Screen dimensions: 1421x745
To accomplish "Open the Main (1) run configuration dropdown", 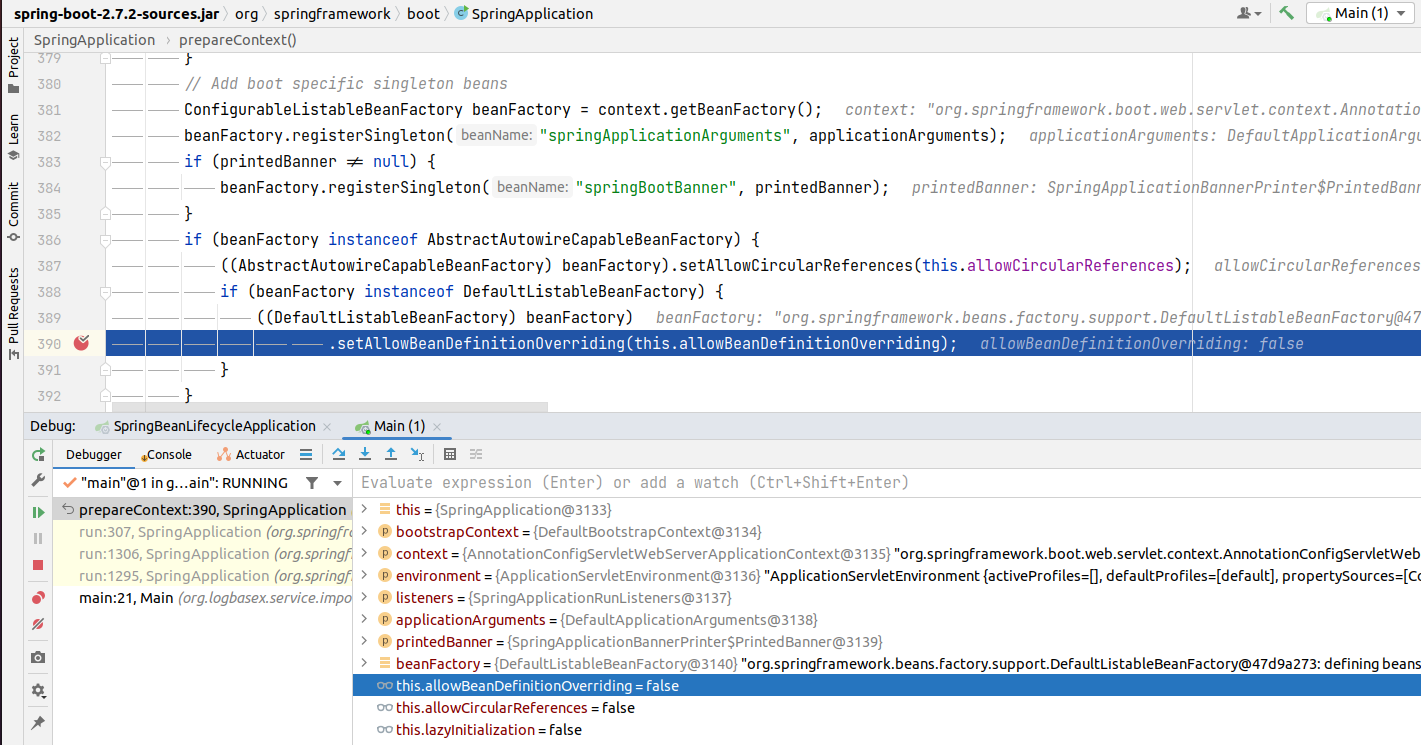I will tap(1362, 13).
